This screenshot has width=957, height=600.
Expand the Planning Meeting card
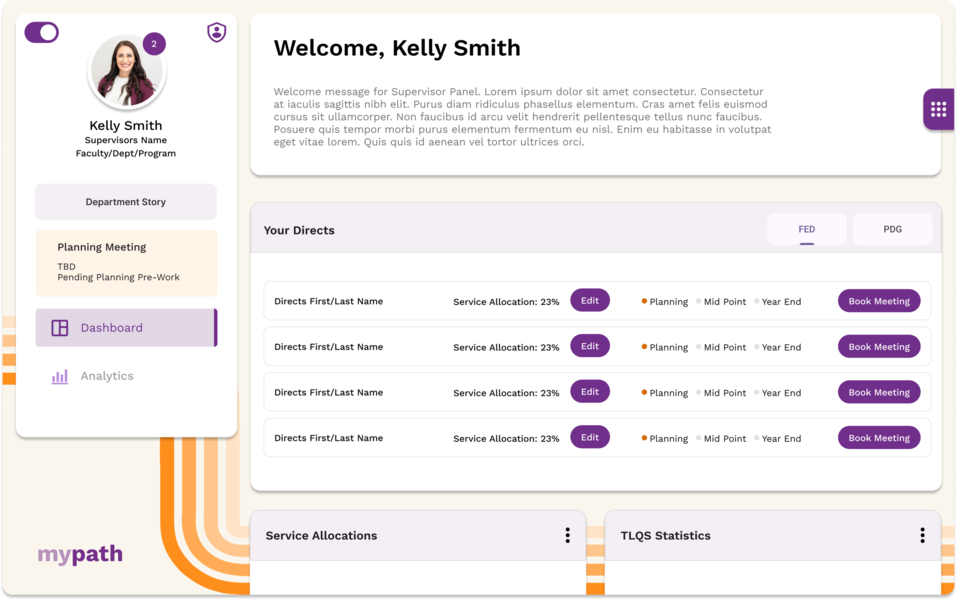126,263
